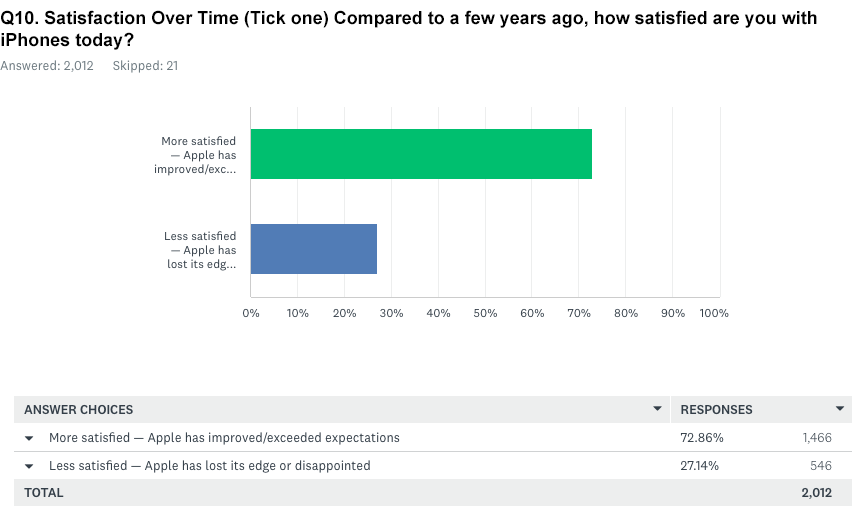Click the blue Less satisfied bar
The image size is (852, 506).
click(x=314, y=249)
